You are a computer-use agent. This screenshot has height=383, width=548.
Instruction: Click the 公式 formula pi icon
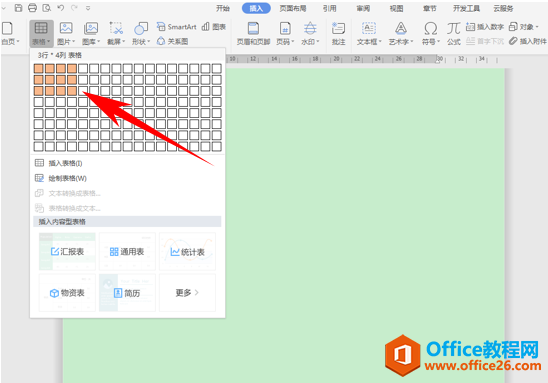453,28
